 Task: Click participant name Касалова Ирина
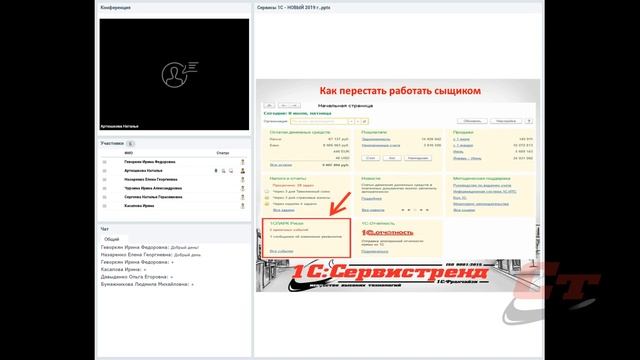tap(139, 206)
